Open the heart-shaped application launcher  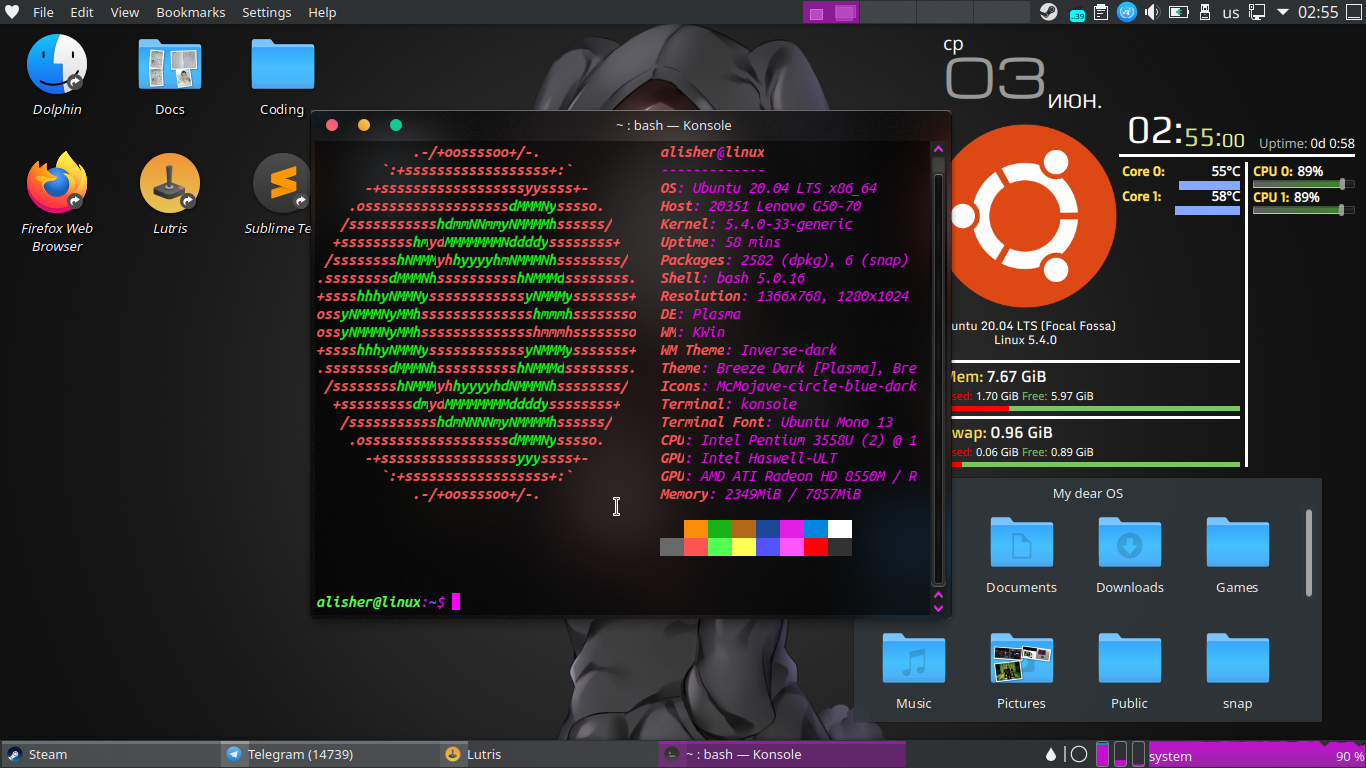tap(11, 12)
